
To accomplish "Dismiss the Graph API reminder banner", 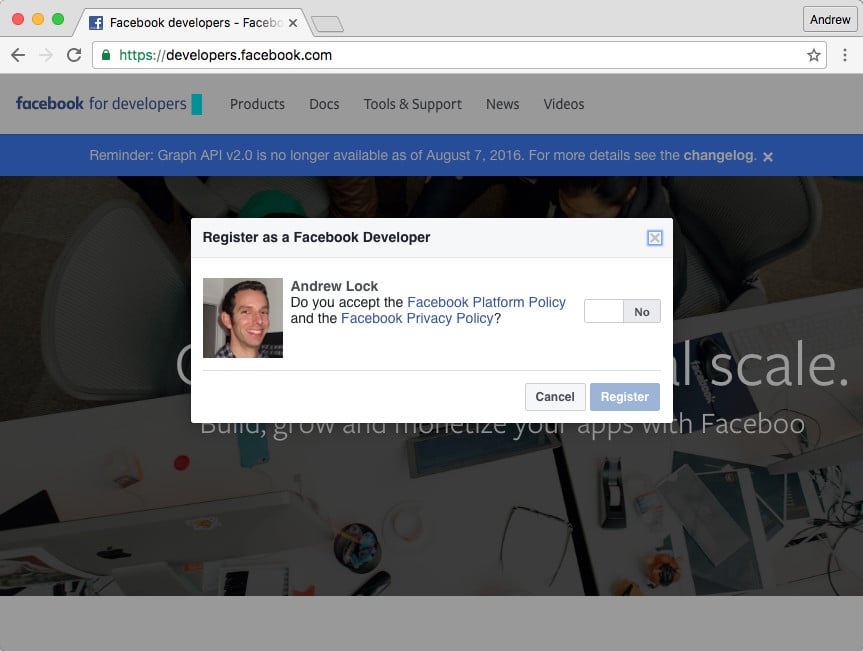I will (768, 157).
